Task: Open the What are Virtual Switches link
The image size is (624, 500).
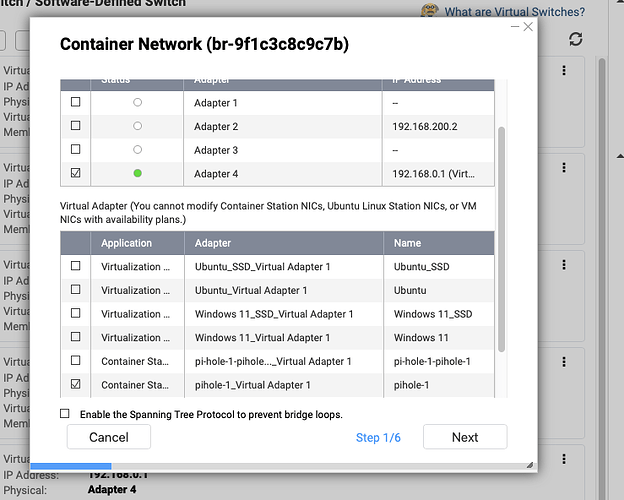Action: [x=514, y=12]
